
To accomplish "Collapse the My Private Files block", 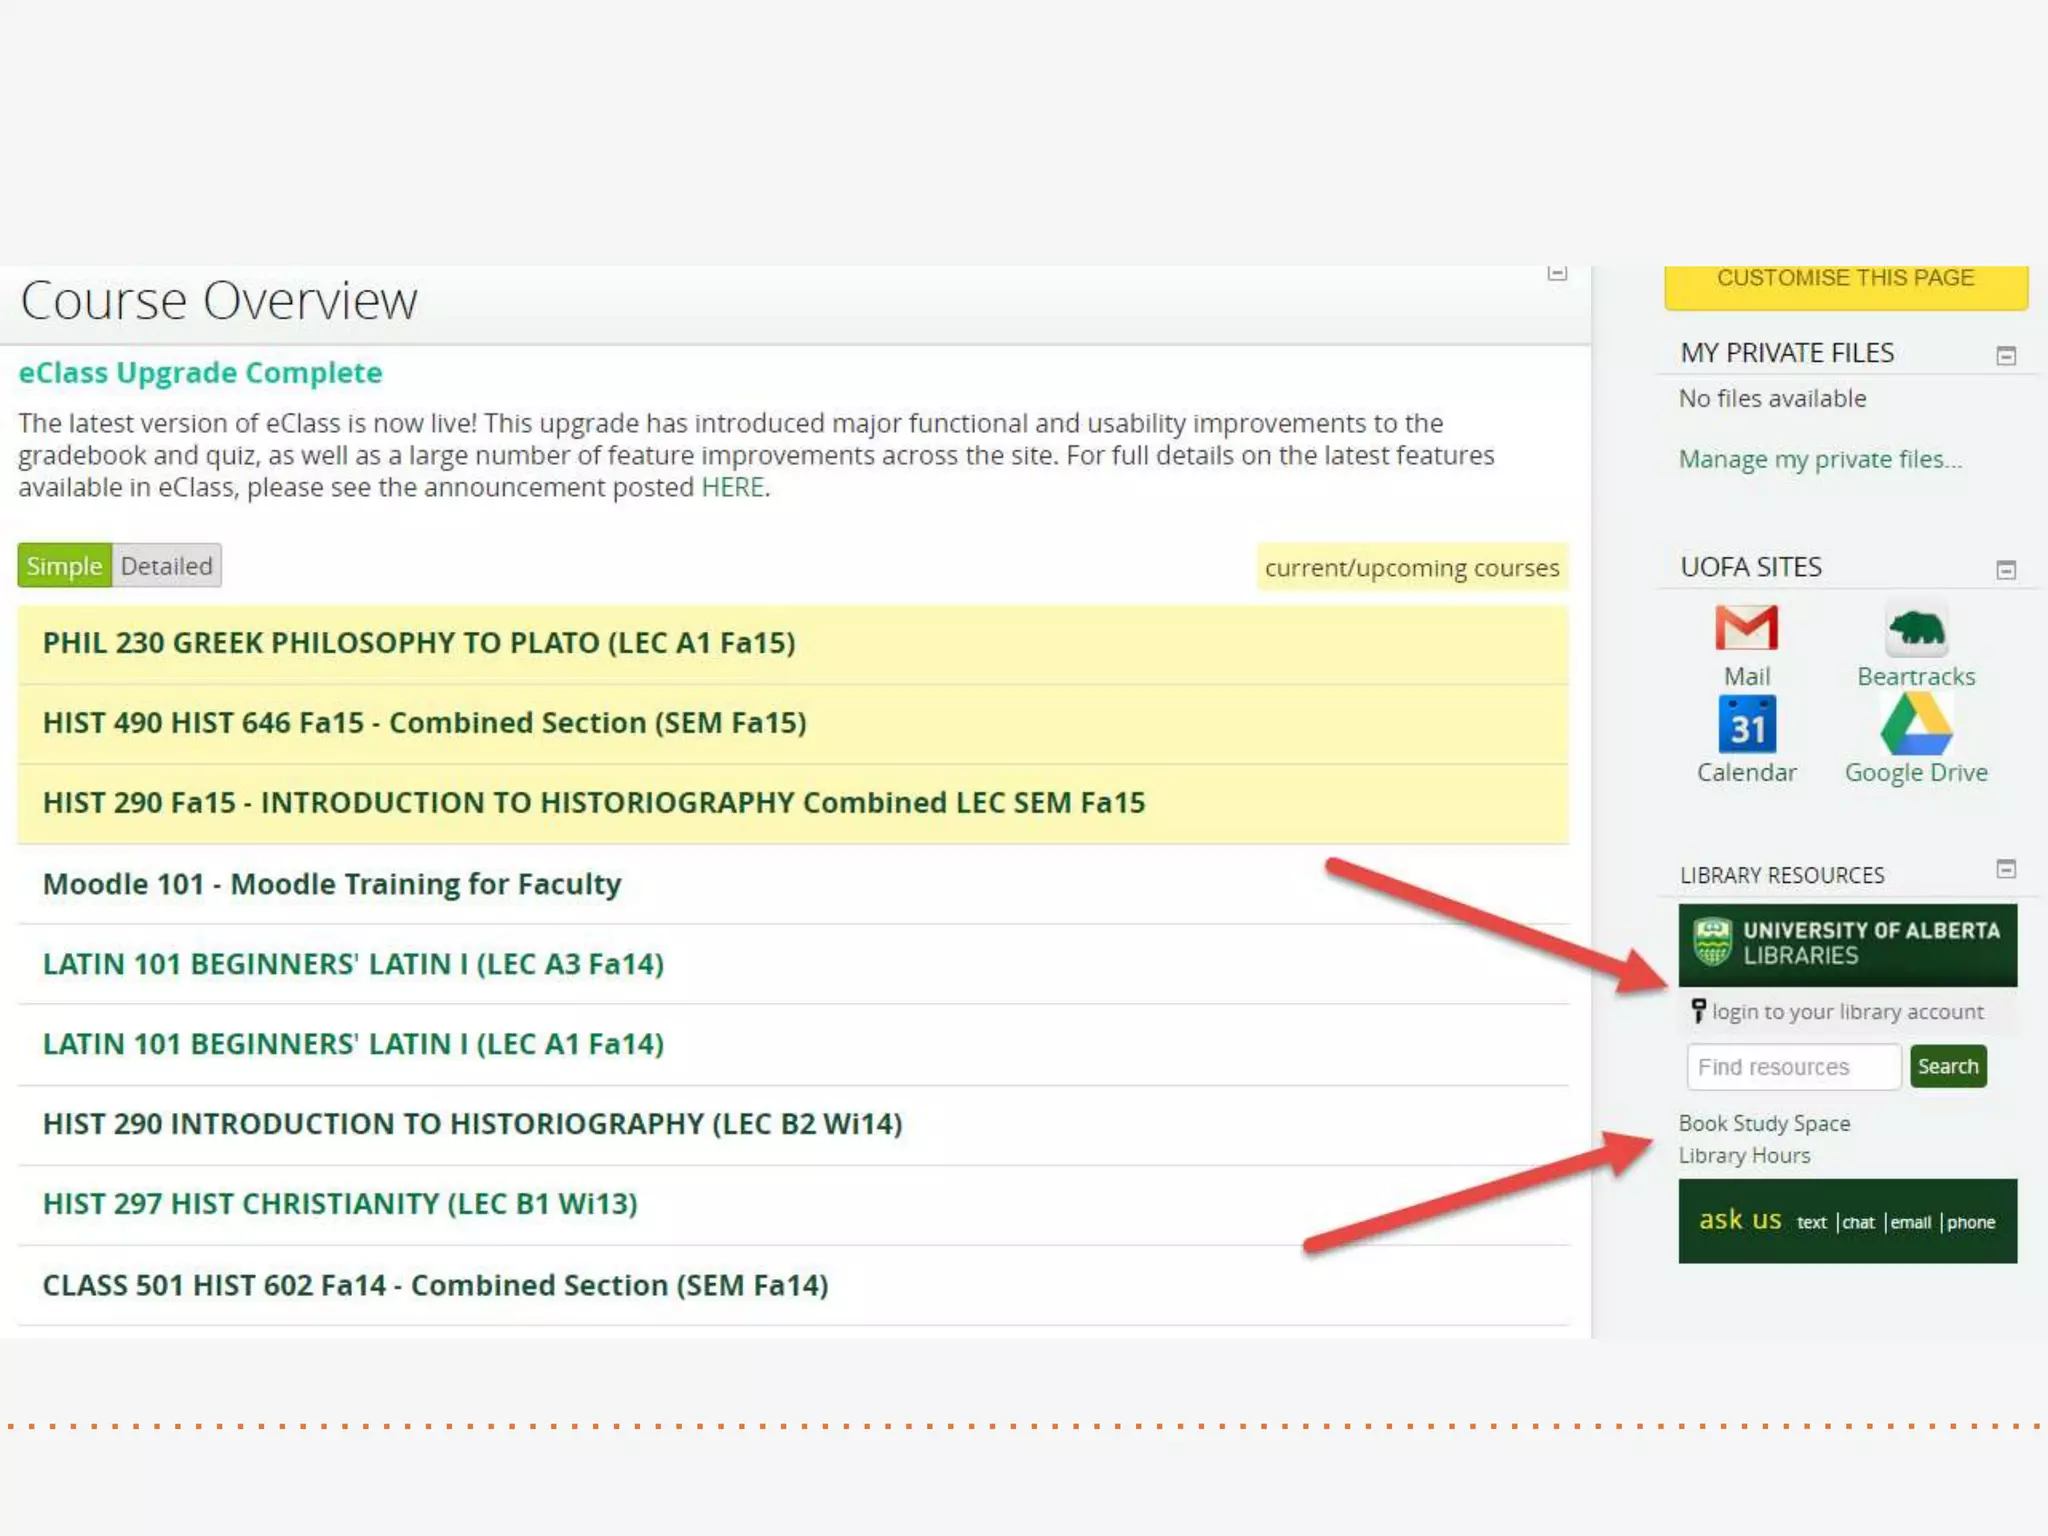I will 2006,356.
